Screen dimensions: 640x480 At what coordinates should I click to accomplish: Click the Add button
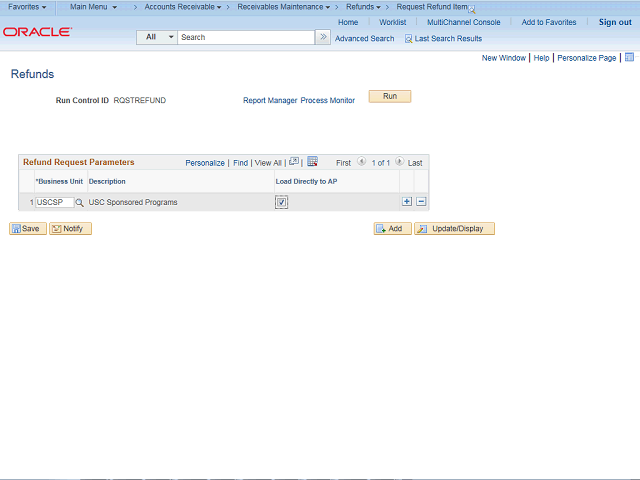[x=392, y=229]
